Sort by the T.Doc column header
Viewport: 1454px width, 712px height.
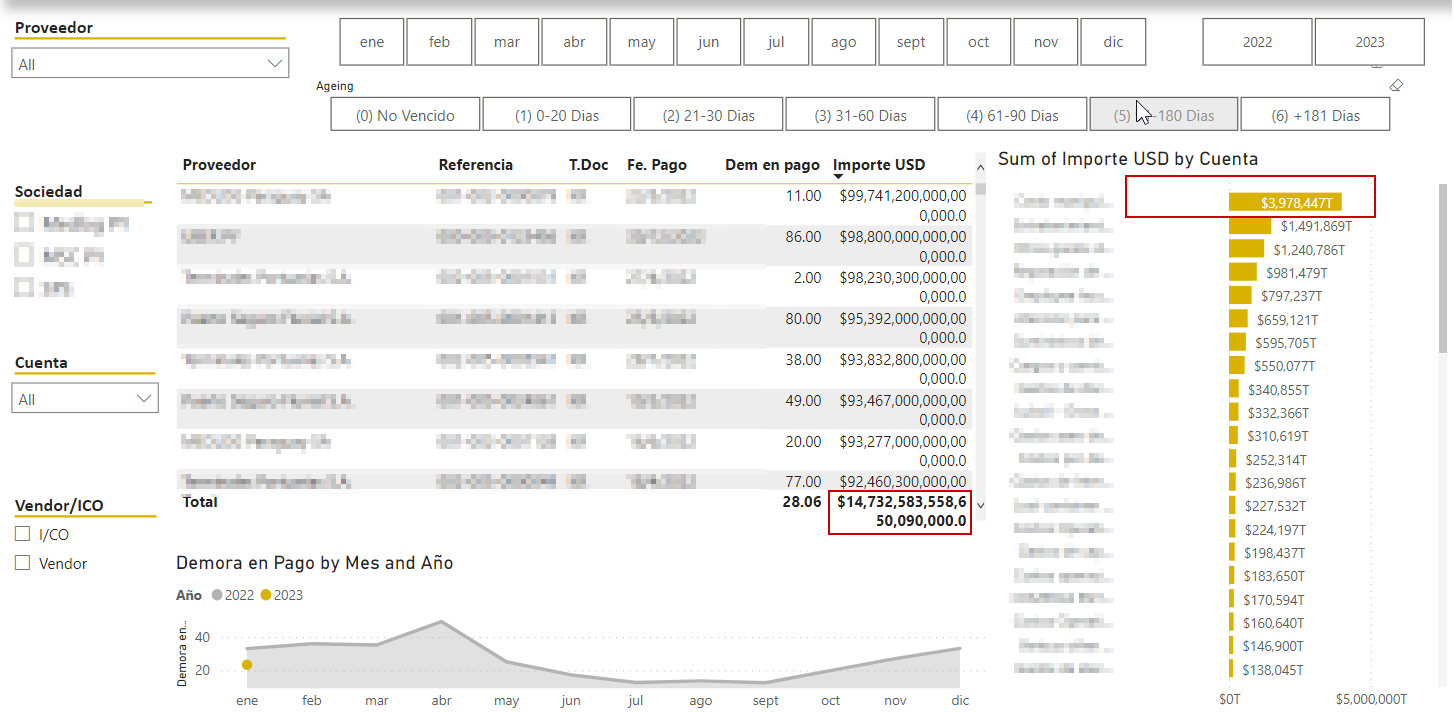coord(589,165)
